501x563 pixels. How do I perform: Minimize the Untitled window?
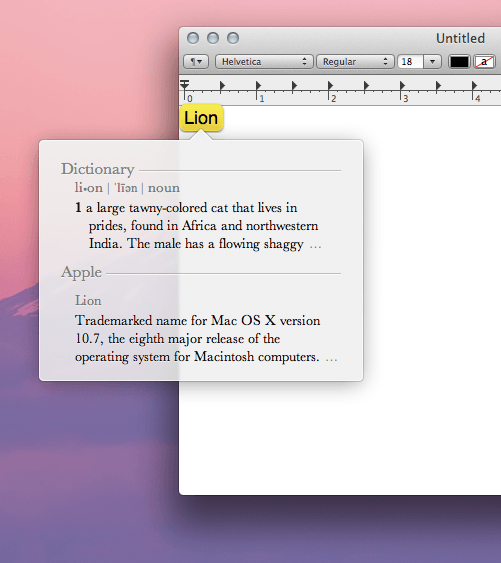tap(213, 38)
